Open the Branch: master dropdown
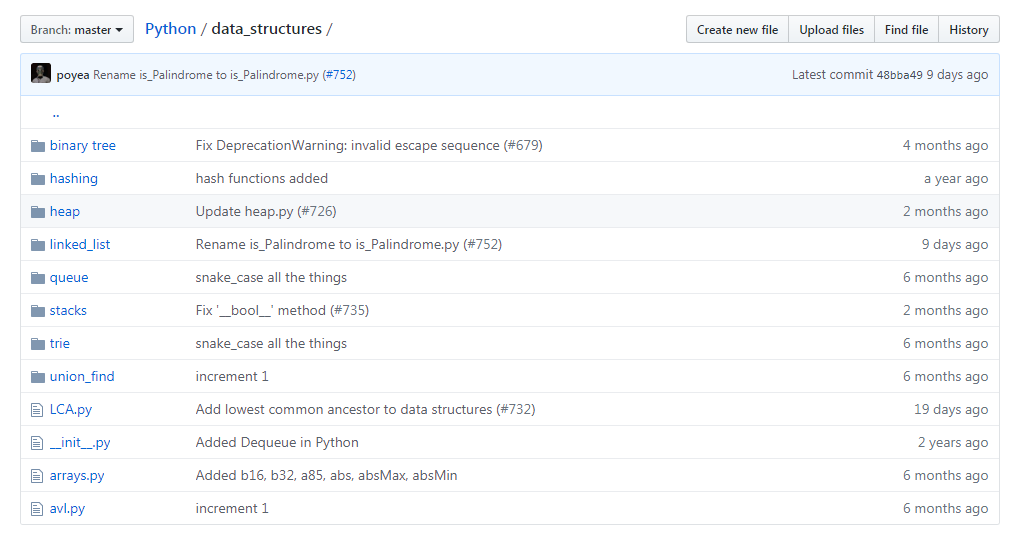 point(77,30)
